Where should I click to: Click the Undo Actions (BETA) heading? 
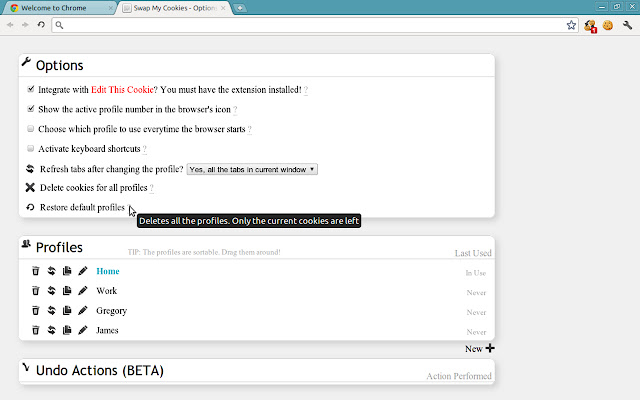point(100,370)
